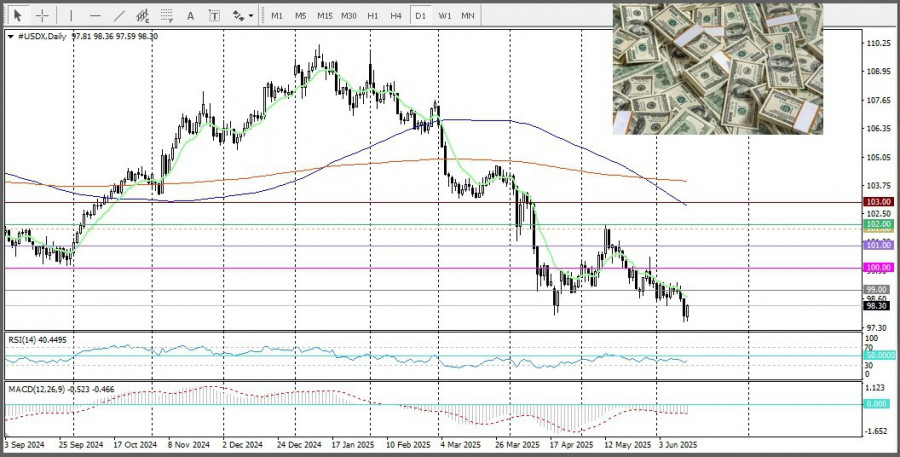Switch to MN monthly timeframe
900x457 pixels.
click(468, 16)
